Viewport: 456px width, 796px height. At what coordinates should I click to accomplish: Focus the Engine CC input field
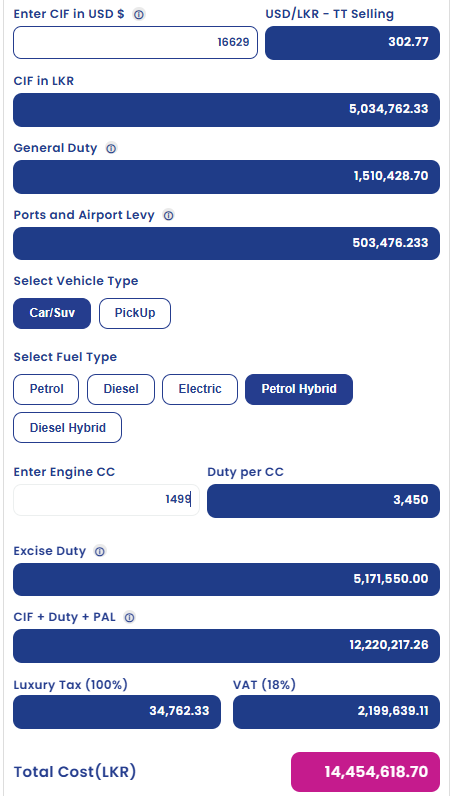(x=107, y=500)
